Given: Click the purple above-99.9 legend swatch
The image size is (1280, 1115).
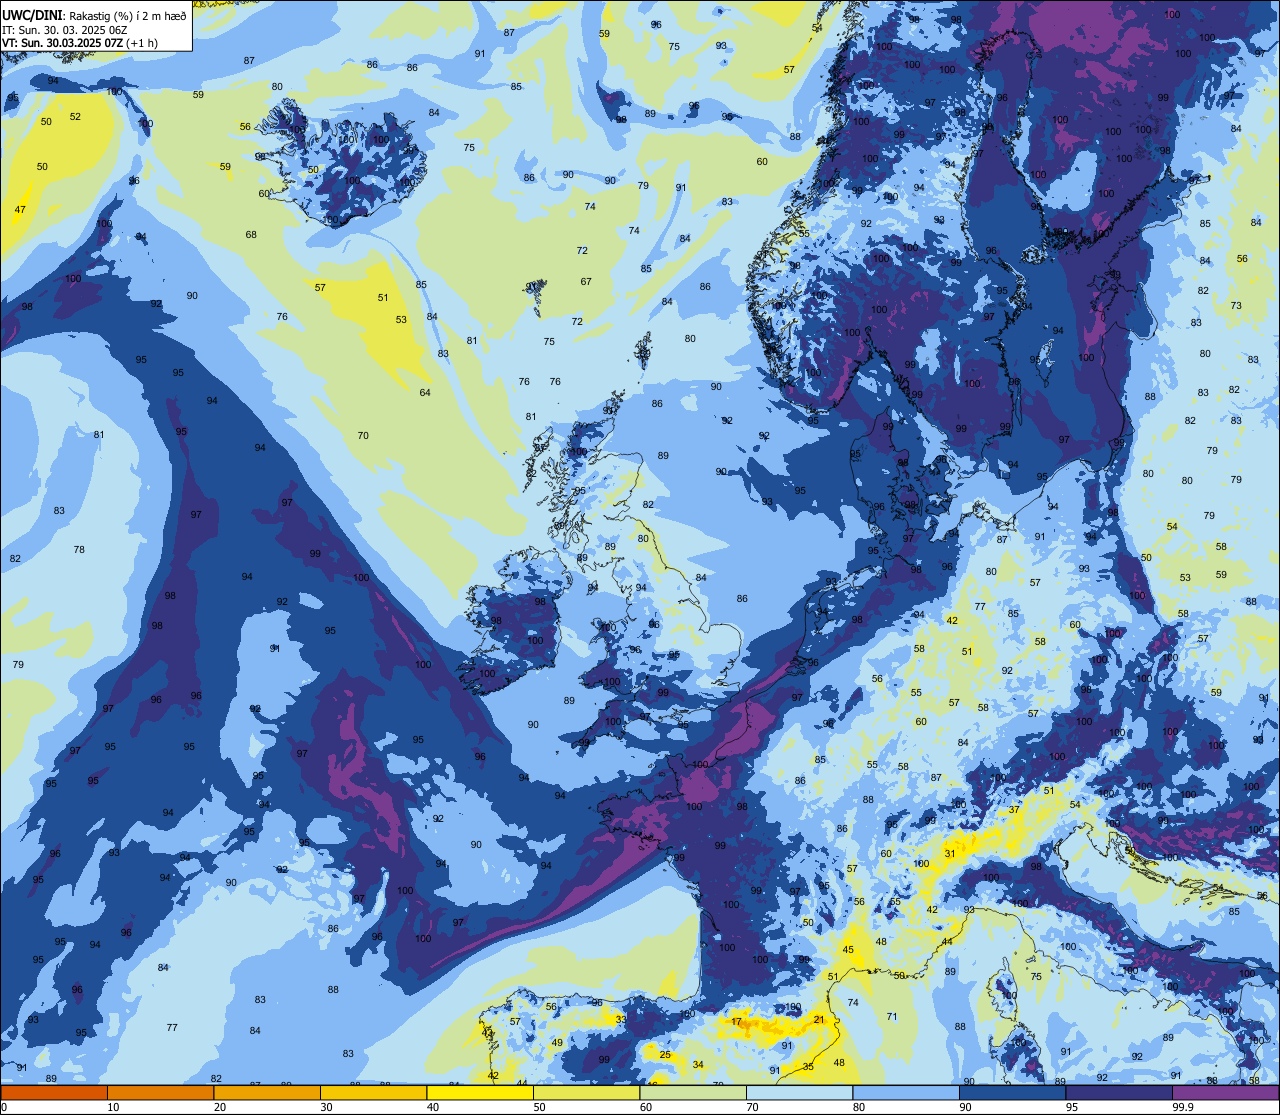Looking at the screenshot, I should [1226, 1092].
